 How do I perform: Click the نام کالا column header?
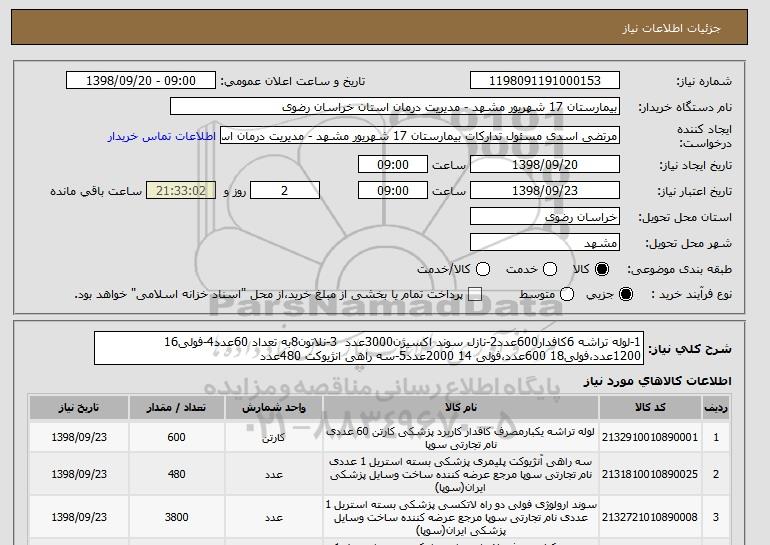click(461, 408)
